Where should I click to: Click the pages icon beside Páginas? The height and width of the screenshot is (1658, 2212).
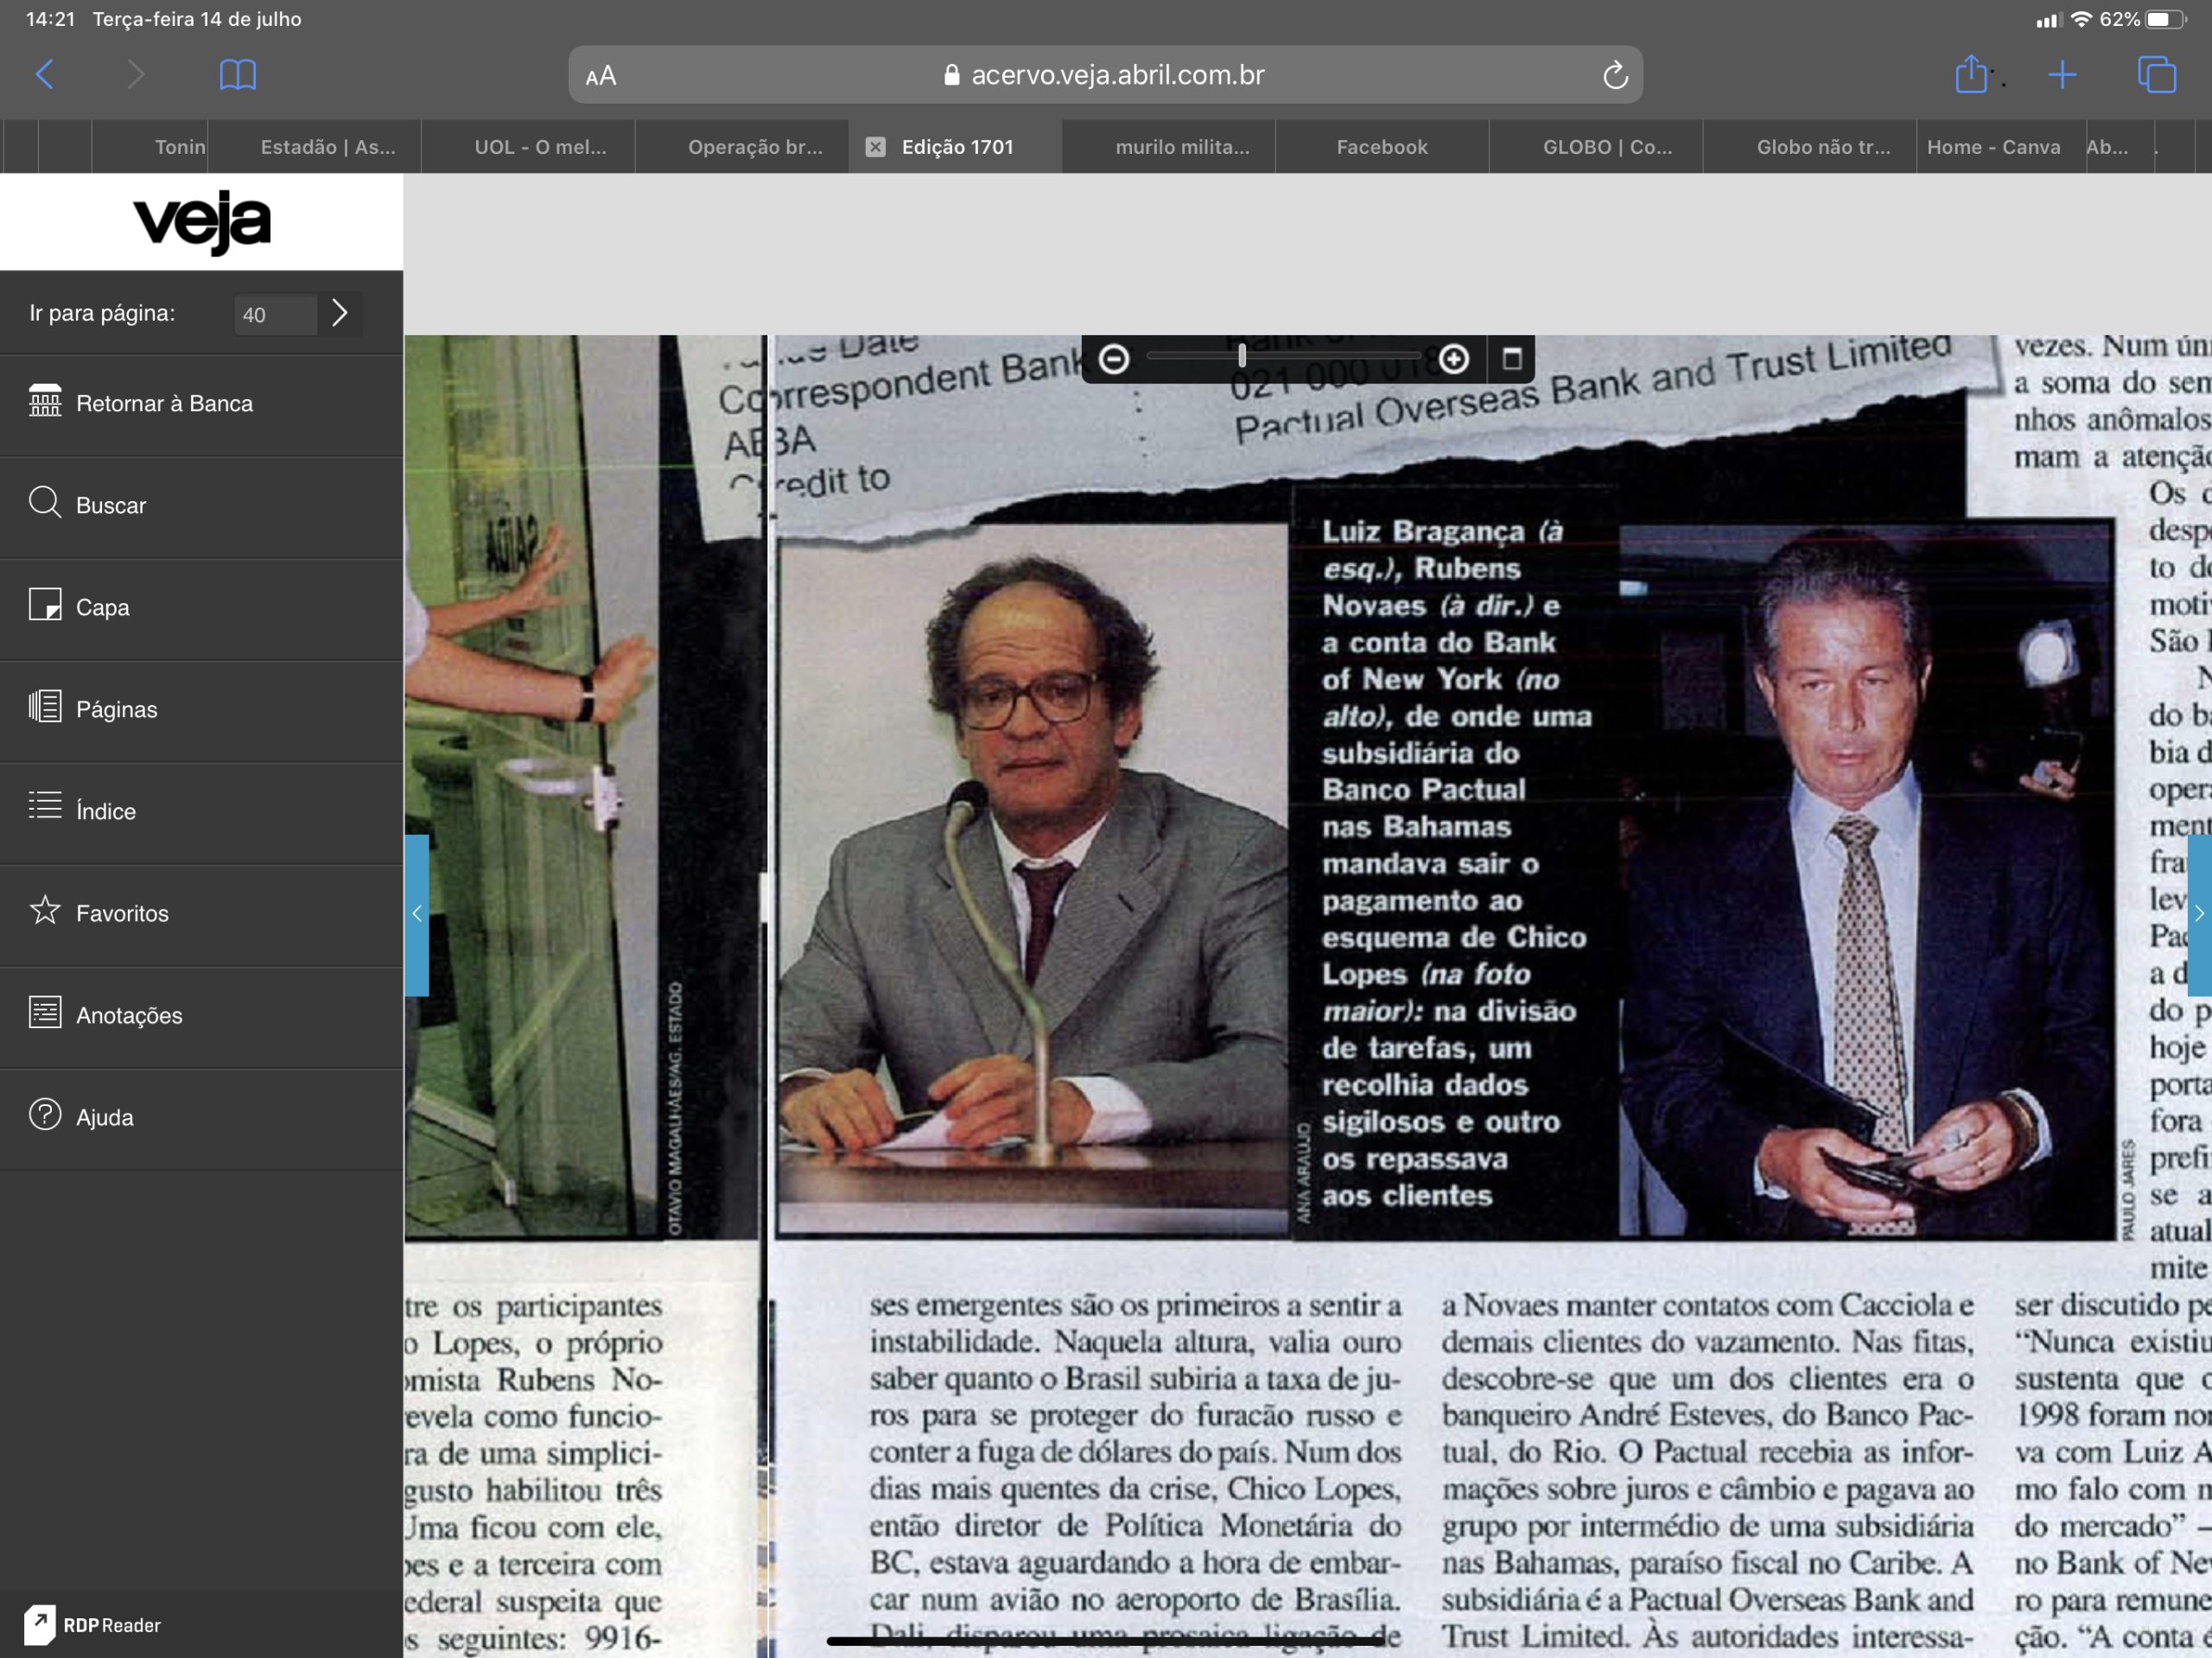tap(45, 706)
